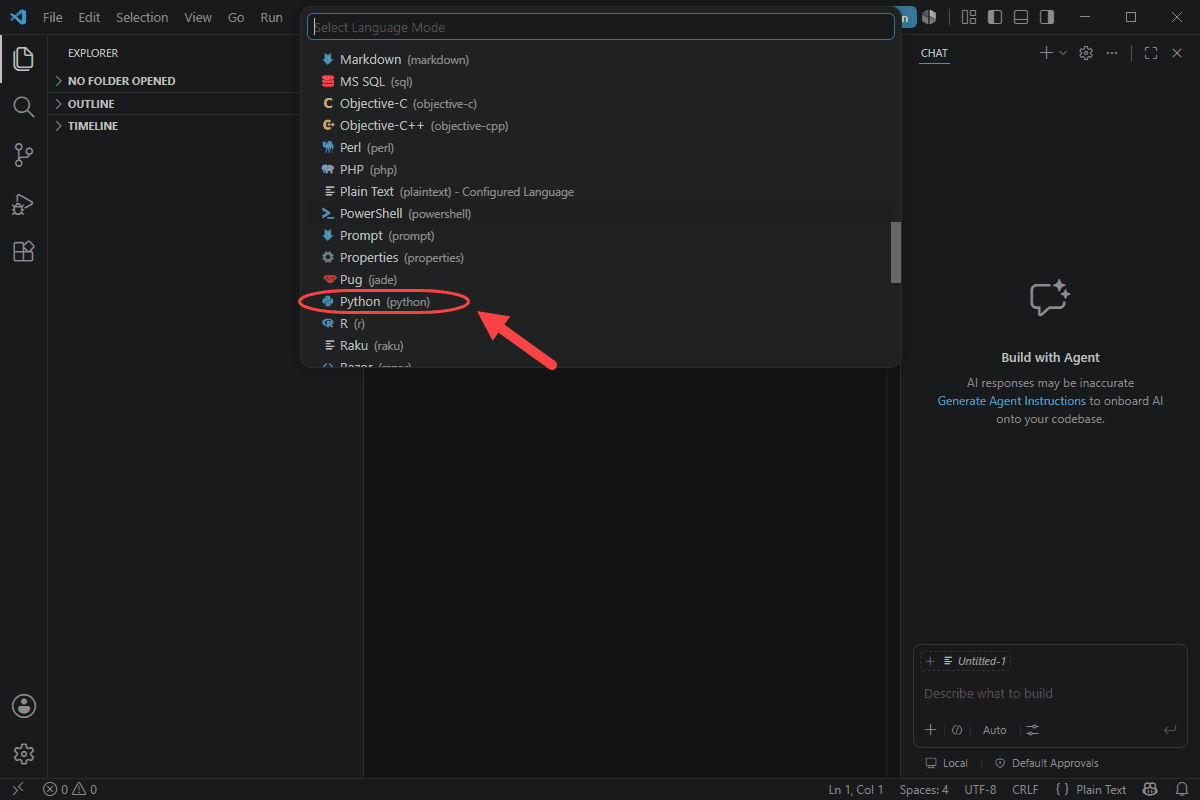Open the View menu

(x=198, y=17)
